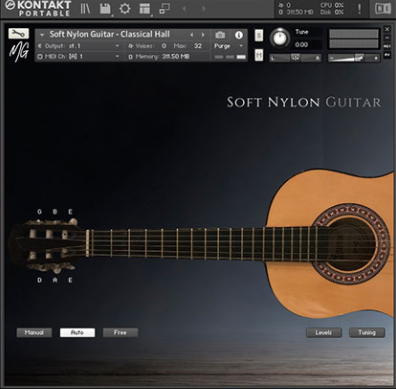Image resolution: width=396 pixels, height=389 pixels.
Task: Open instrument edit mode with wrench
Action: pos(19,33)
